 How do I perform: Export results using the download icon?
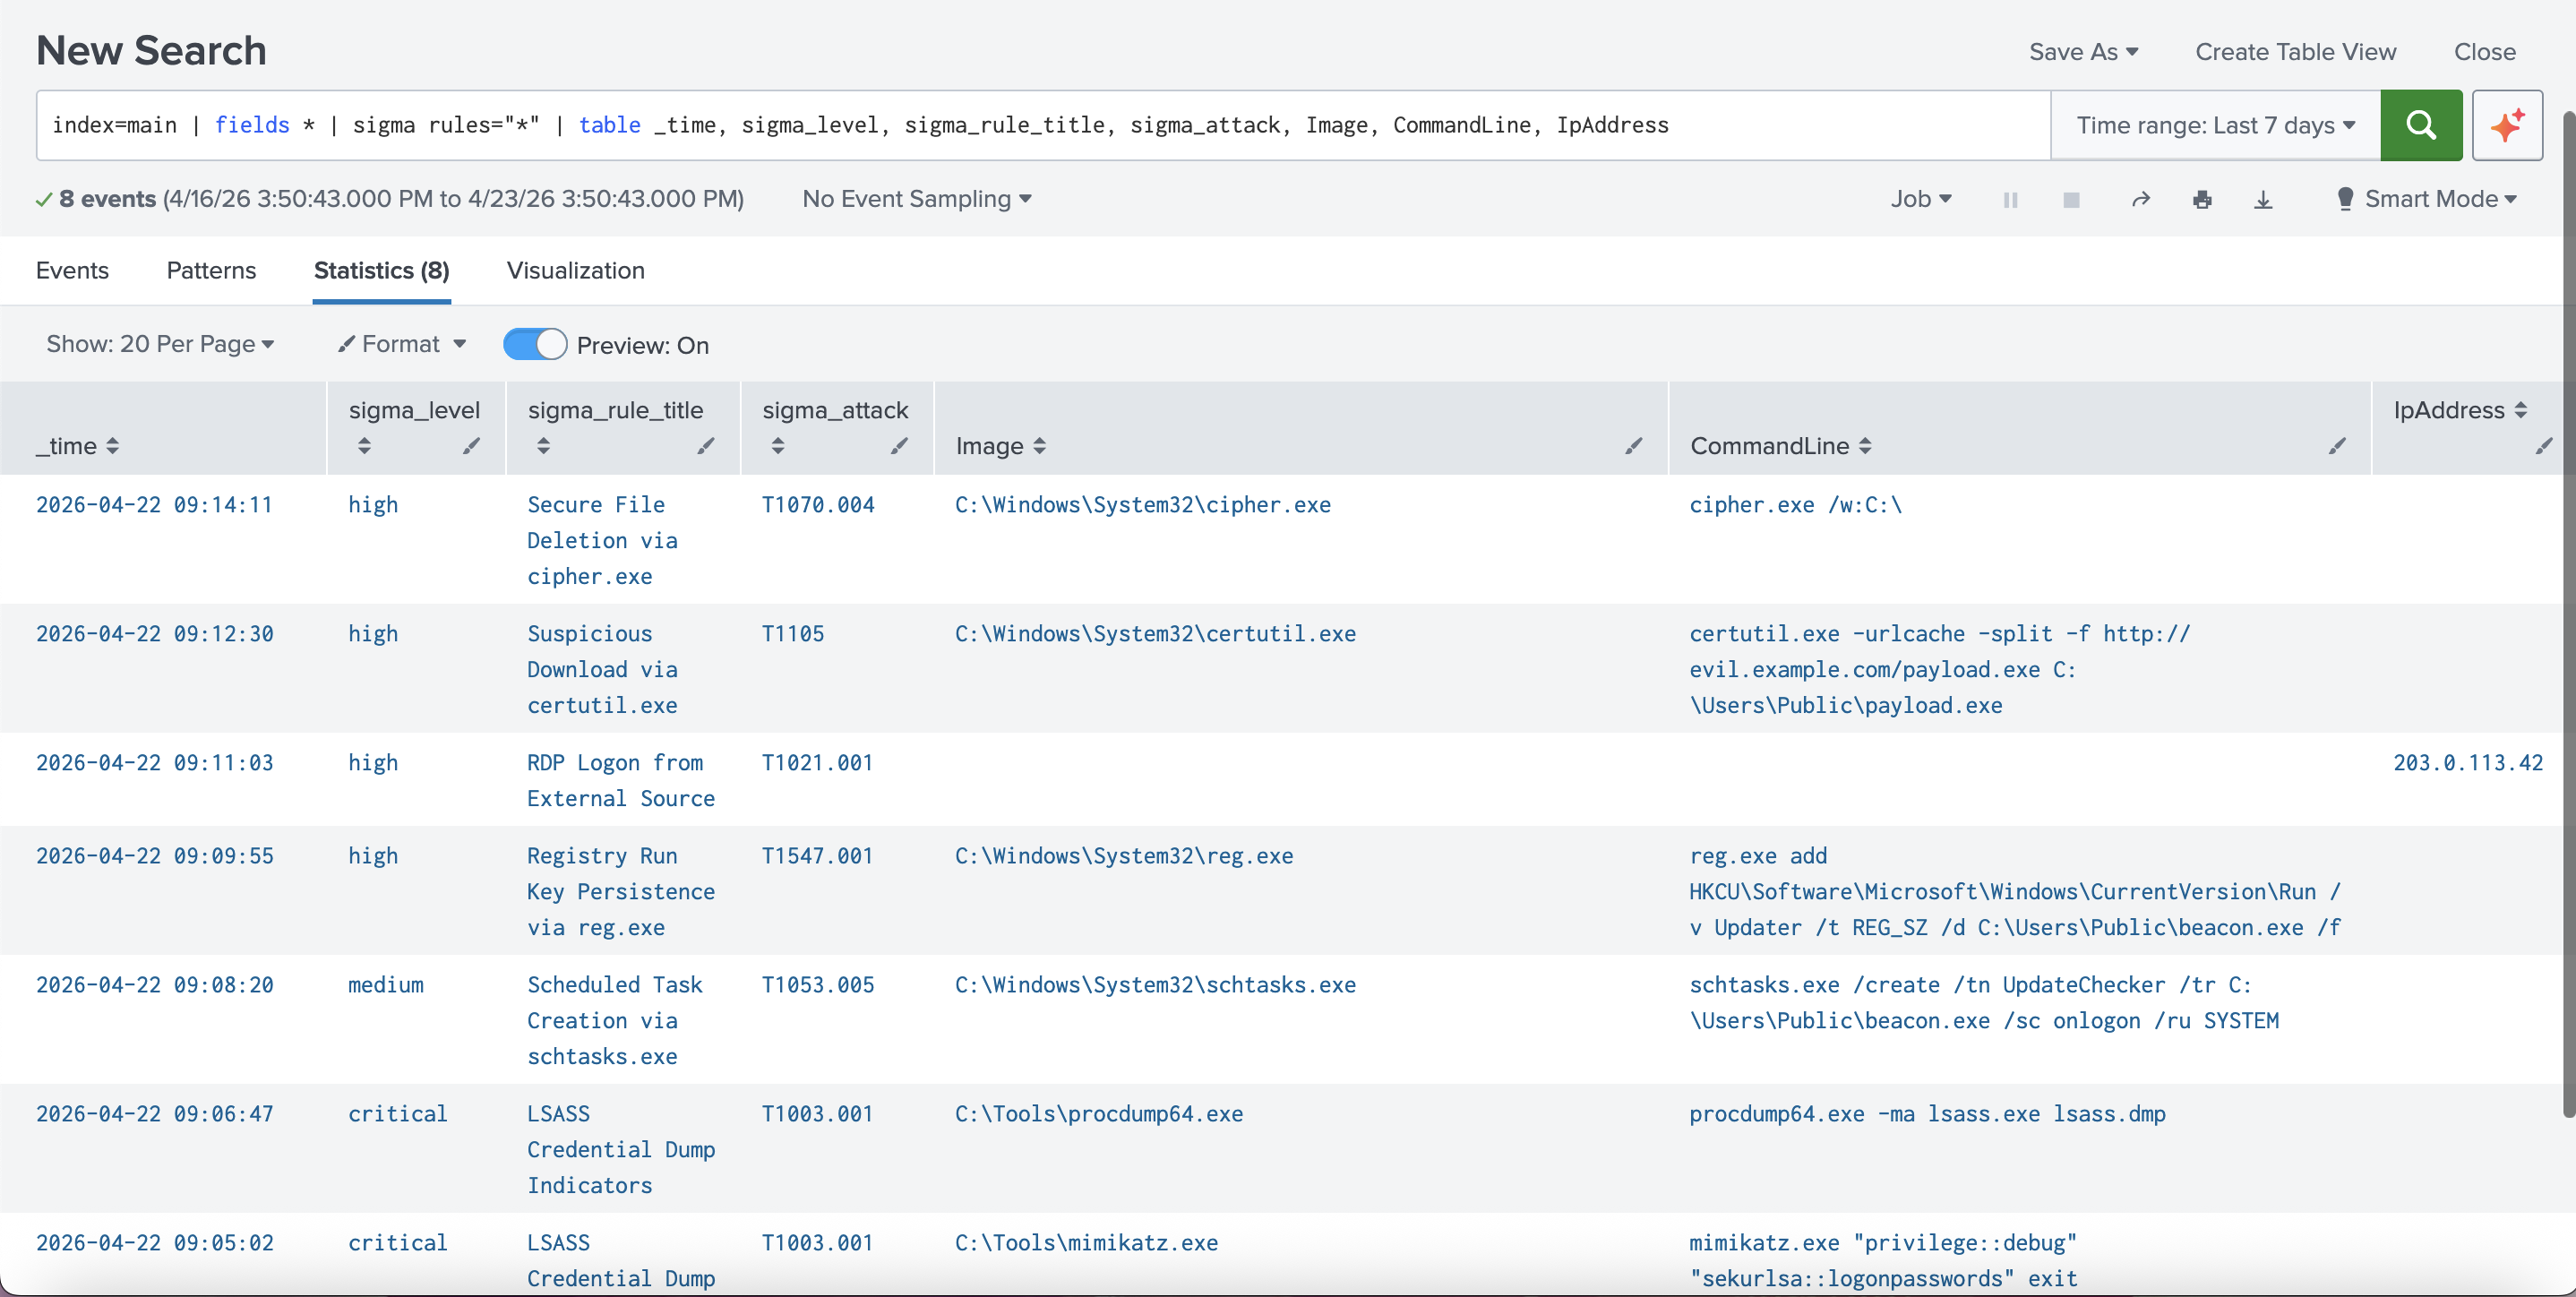click(x=2263, y=199)
